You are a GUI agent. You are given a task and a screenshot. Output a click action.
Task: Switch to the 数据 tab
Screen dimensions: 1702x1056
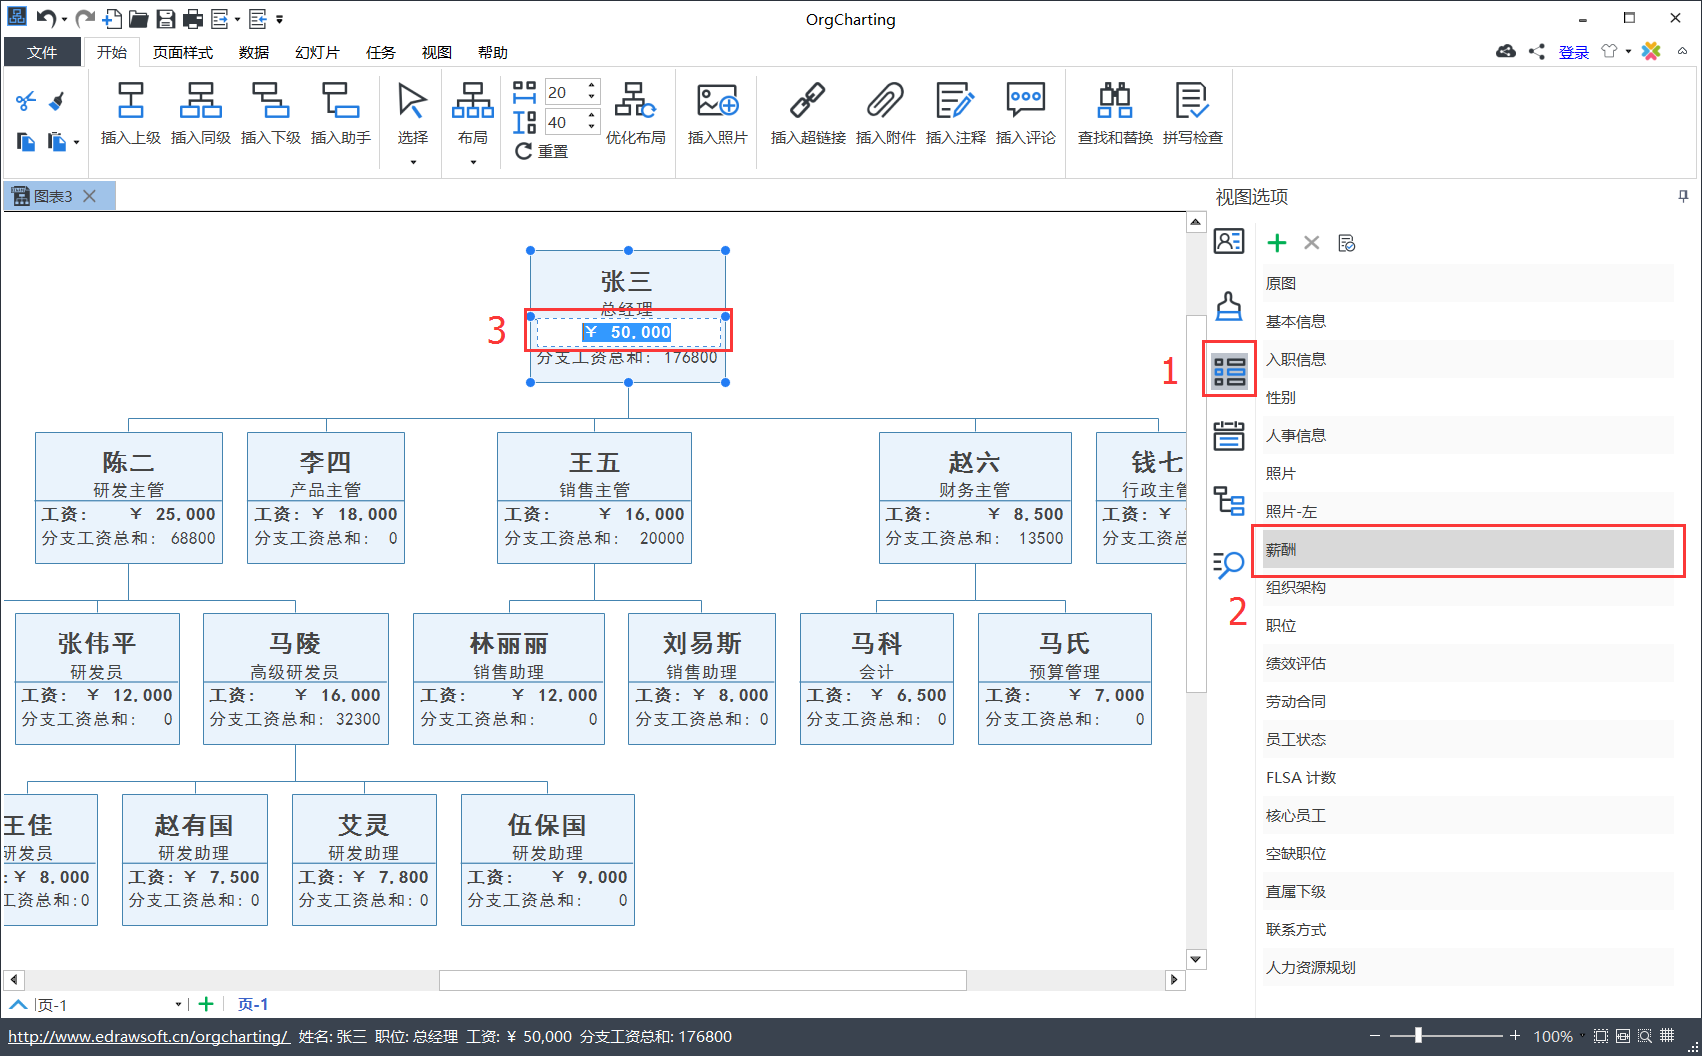click(x=254, y=52)
